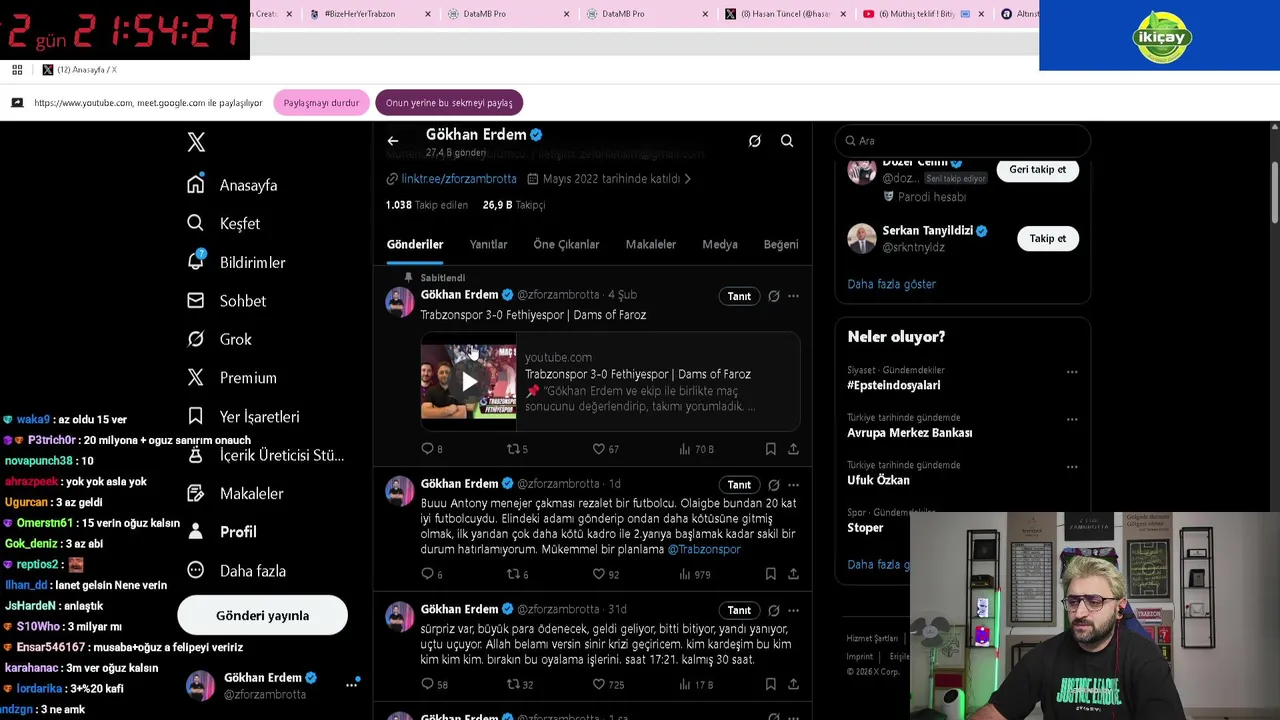Click the X logo in sidebar
Image resolution: width=1280 pixels, height=720 pixels.
click(x=196, y=142)
